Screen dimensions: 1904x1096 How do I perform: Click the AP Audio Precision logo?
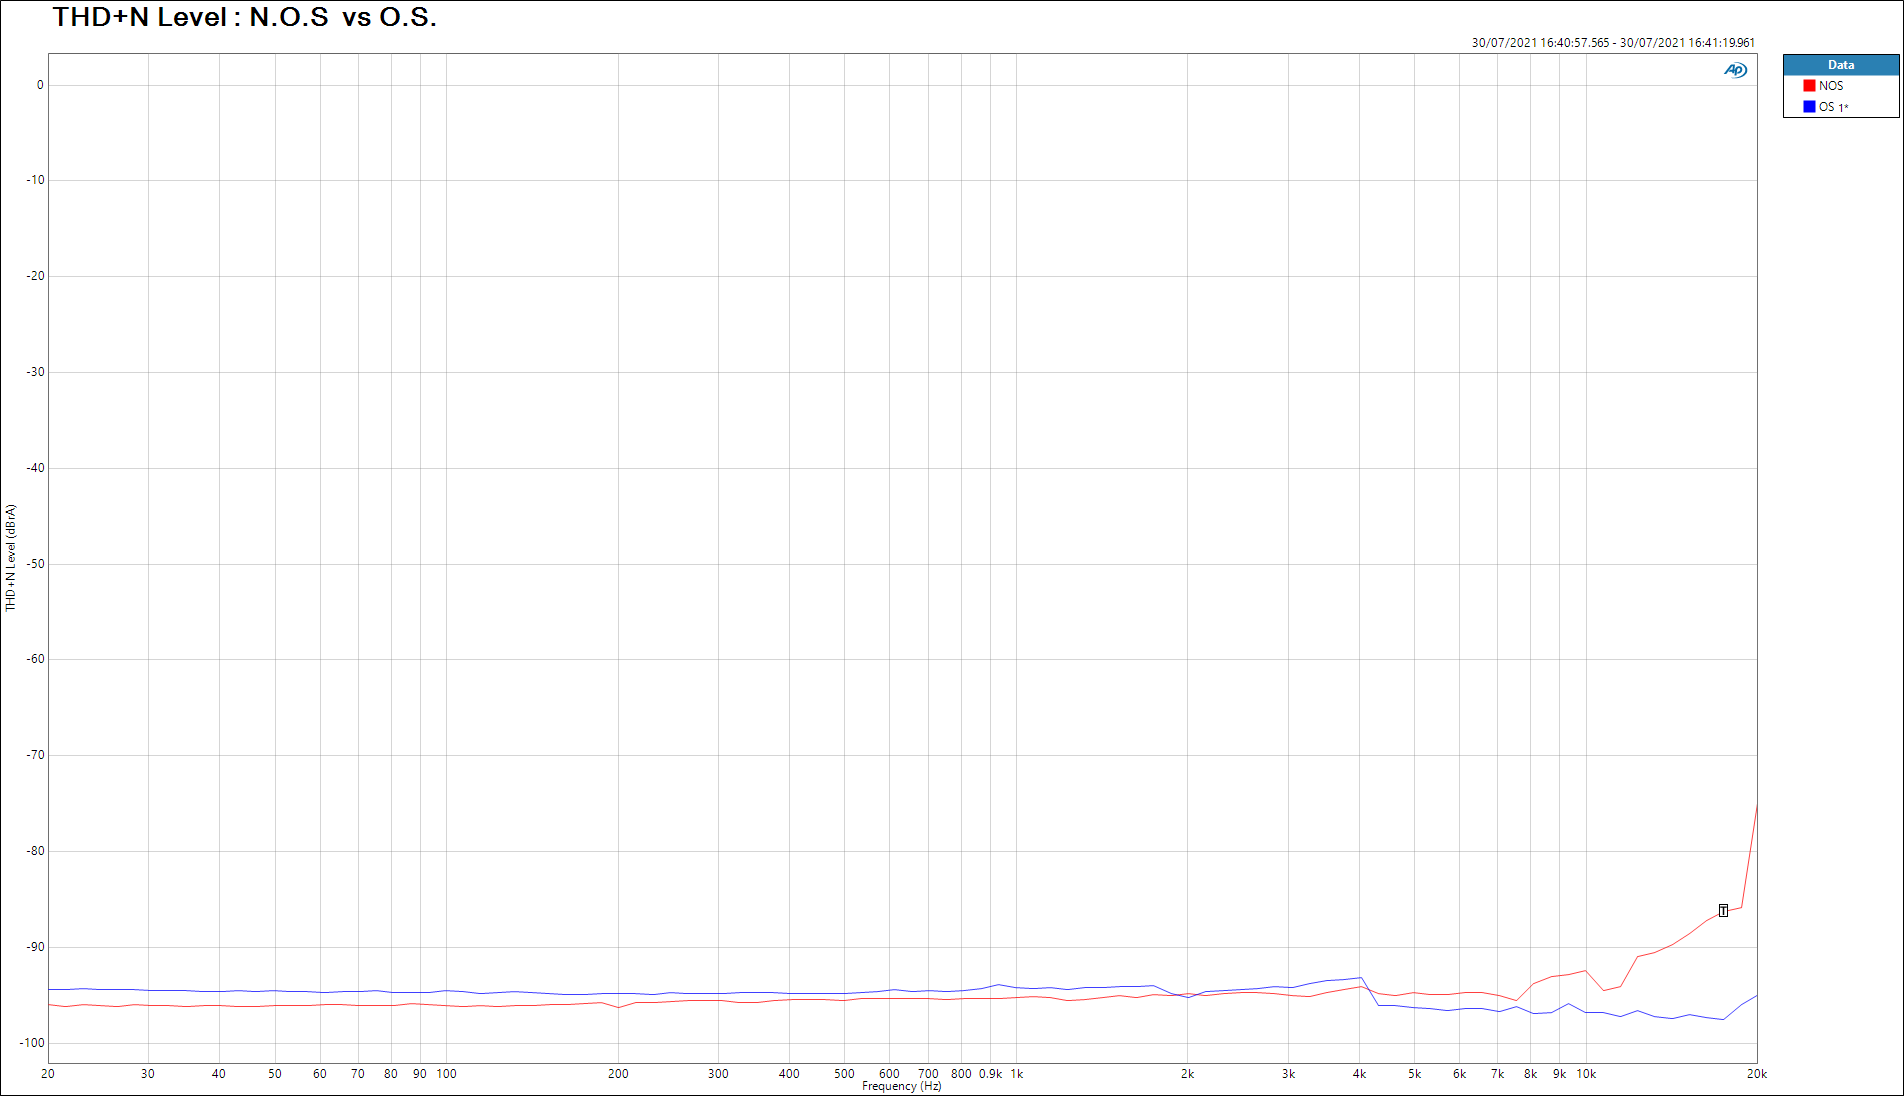coord(1735,70)
